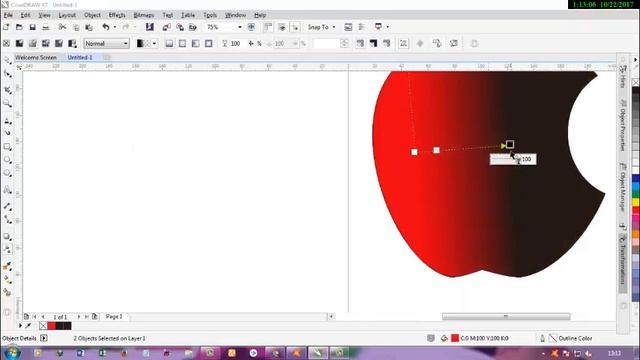The image size is (640, 360).
Task: Select the Rectangle tool
Action: click(x=7, y=147)
